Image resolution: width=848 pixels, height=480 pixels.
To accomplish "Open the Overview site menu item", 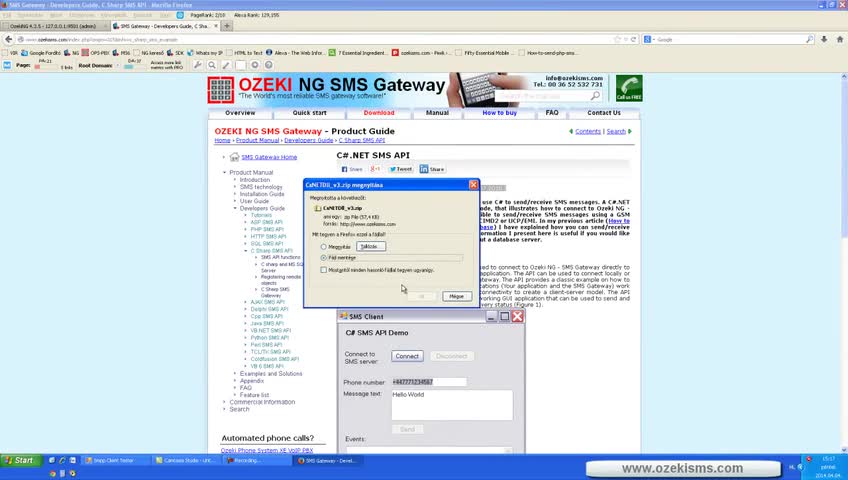I will coord(240,113).
